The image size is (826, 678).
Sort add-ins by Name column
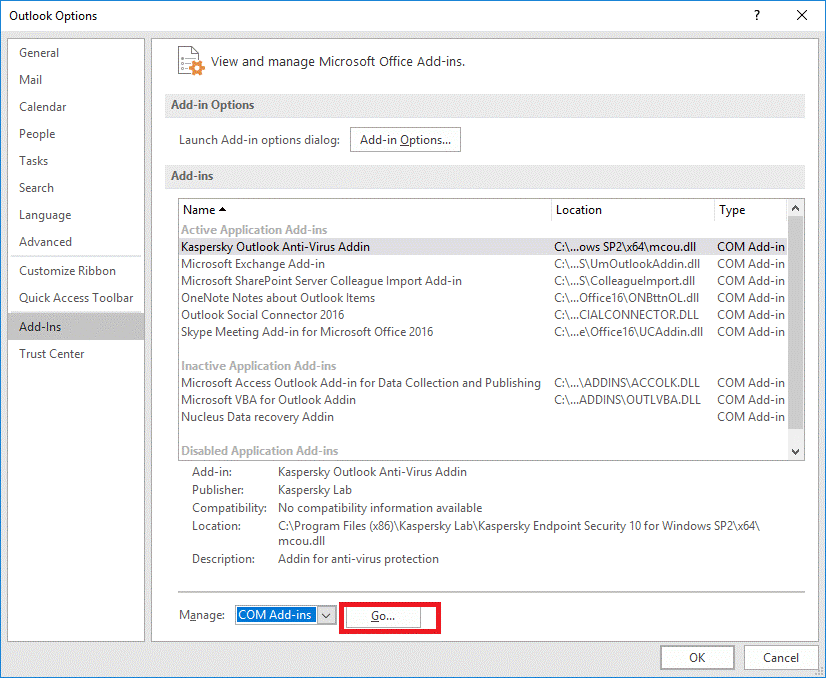[x=365, y=210]
